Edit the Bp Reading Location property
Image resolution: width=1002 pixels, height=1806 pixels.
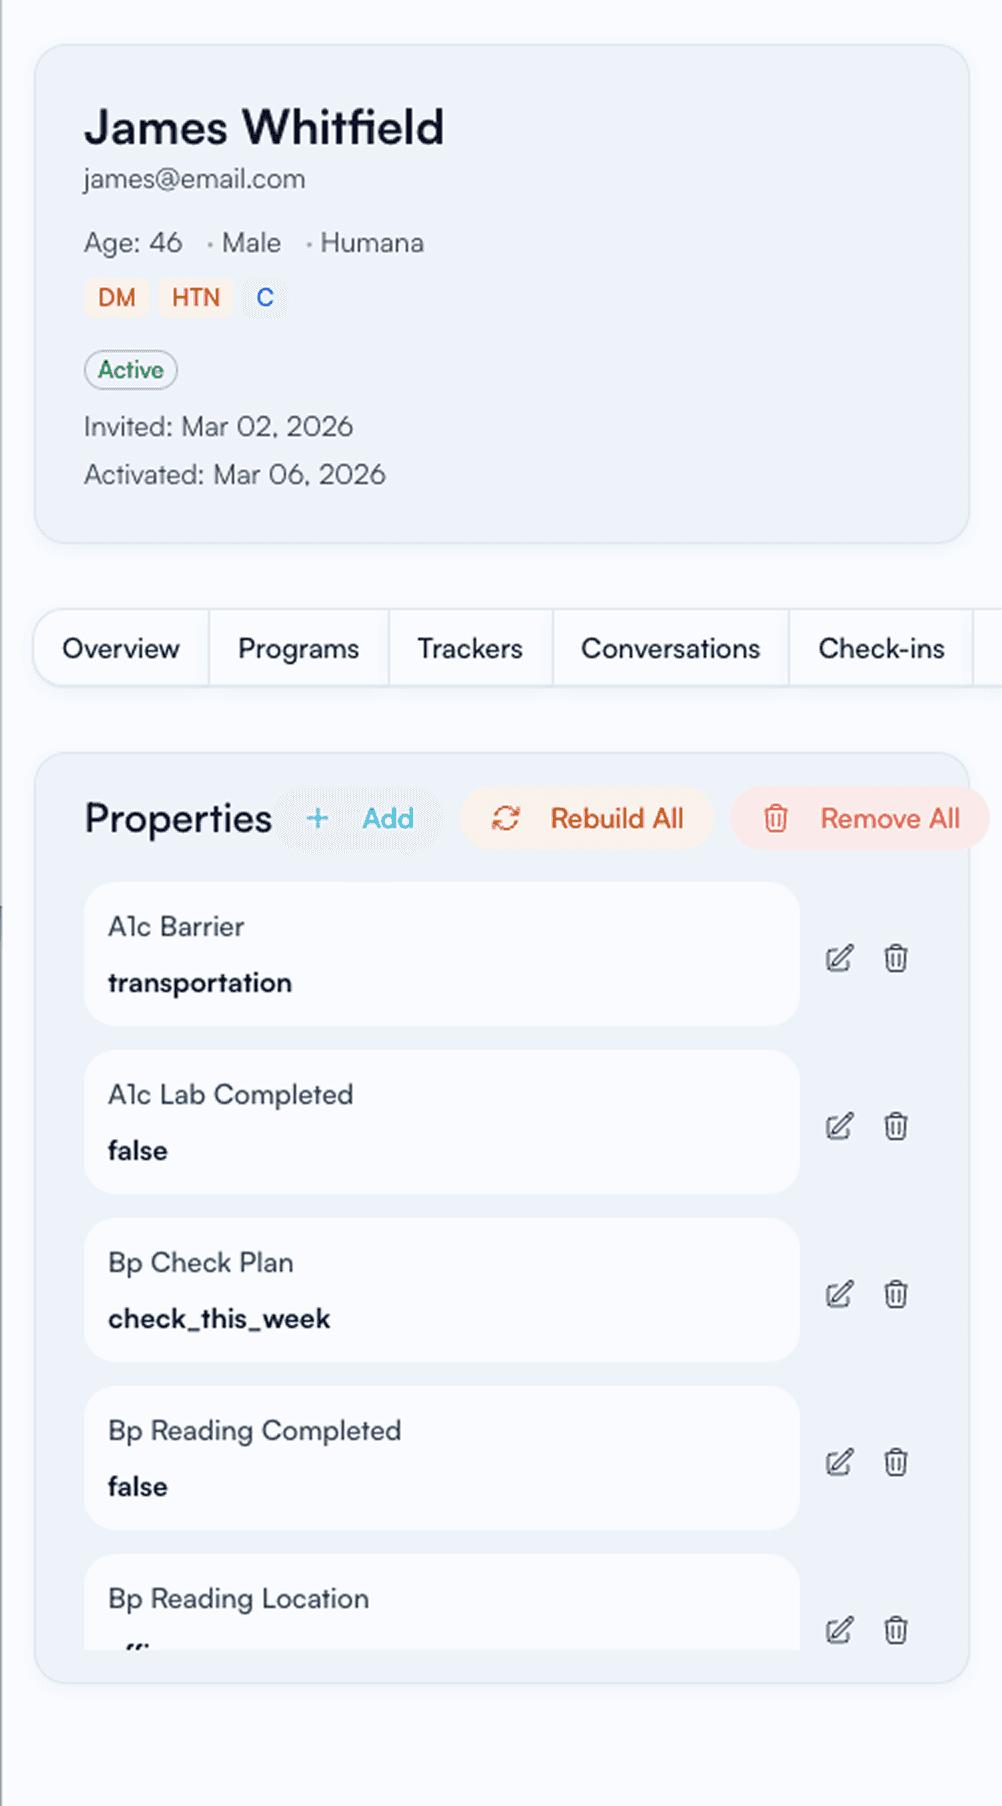pyautogui.click(x=839, y=1630)
